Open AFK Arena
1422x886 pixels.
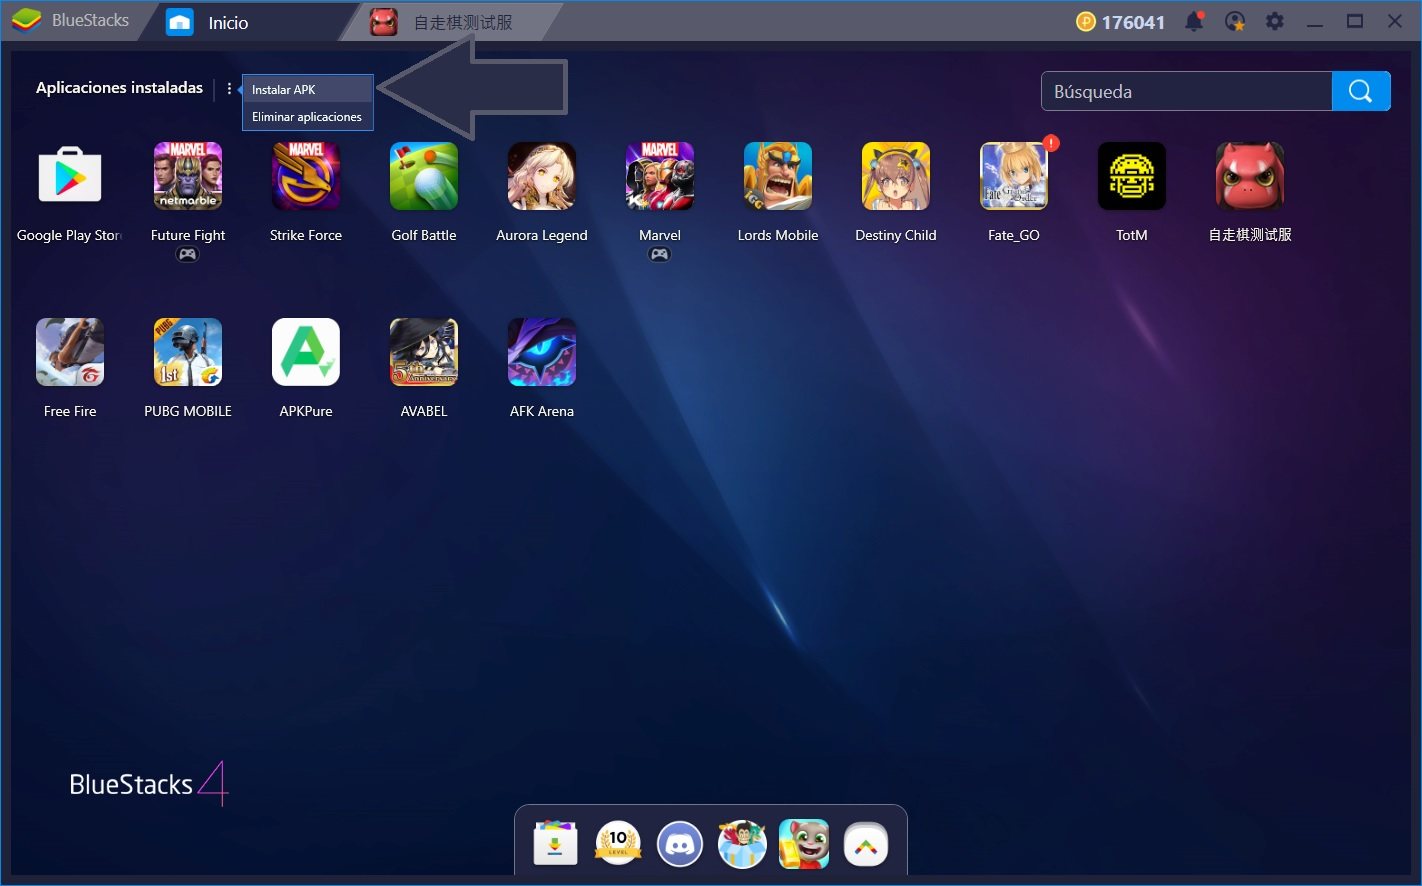click(542, 352)
